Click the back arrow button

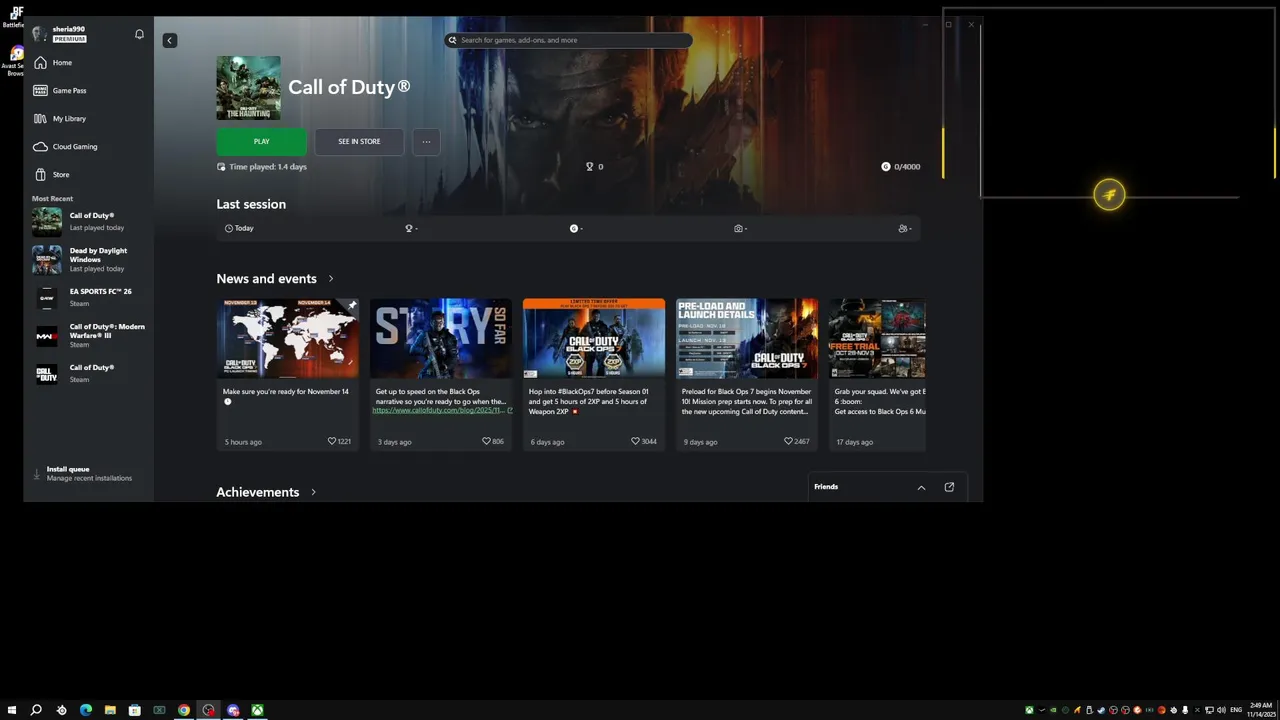(x=169, y=40)
